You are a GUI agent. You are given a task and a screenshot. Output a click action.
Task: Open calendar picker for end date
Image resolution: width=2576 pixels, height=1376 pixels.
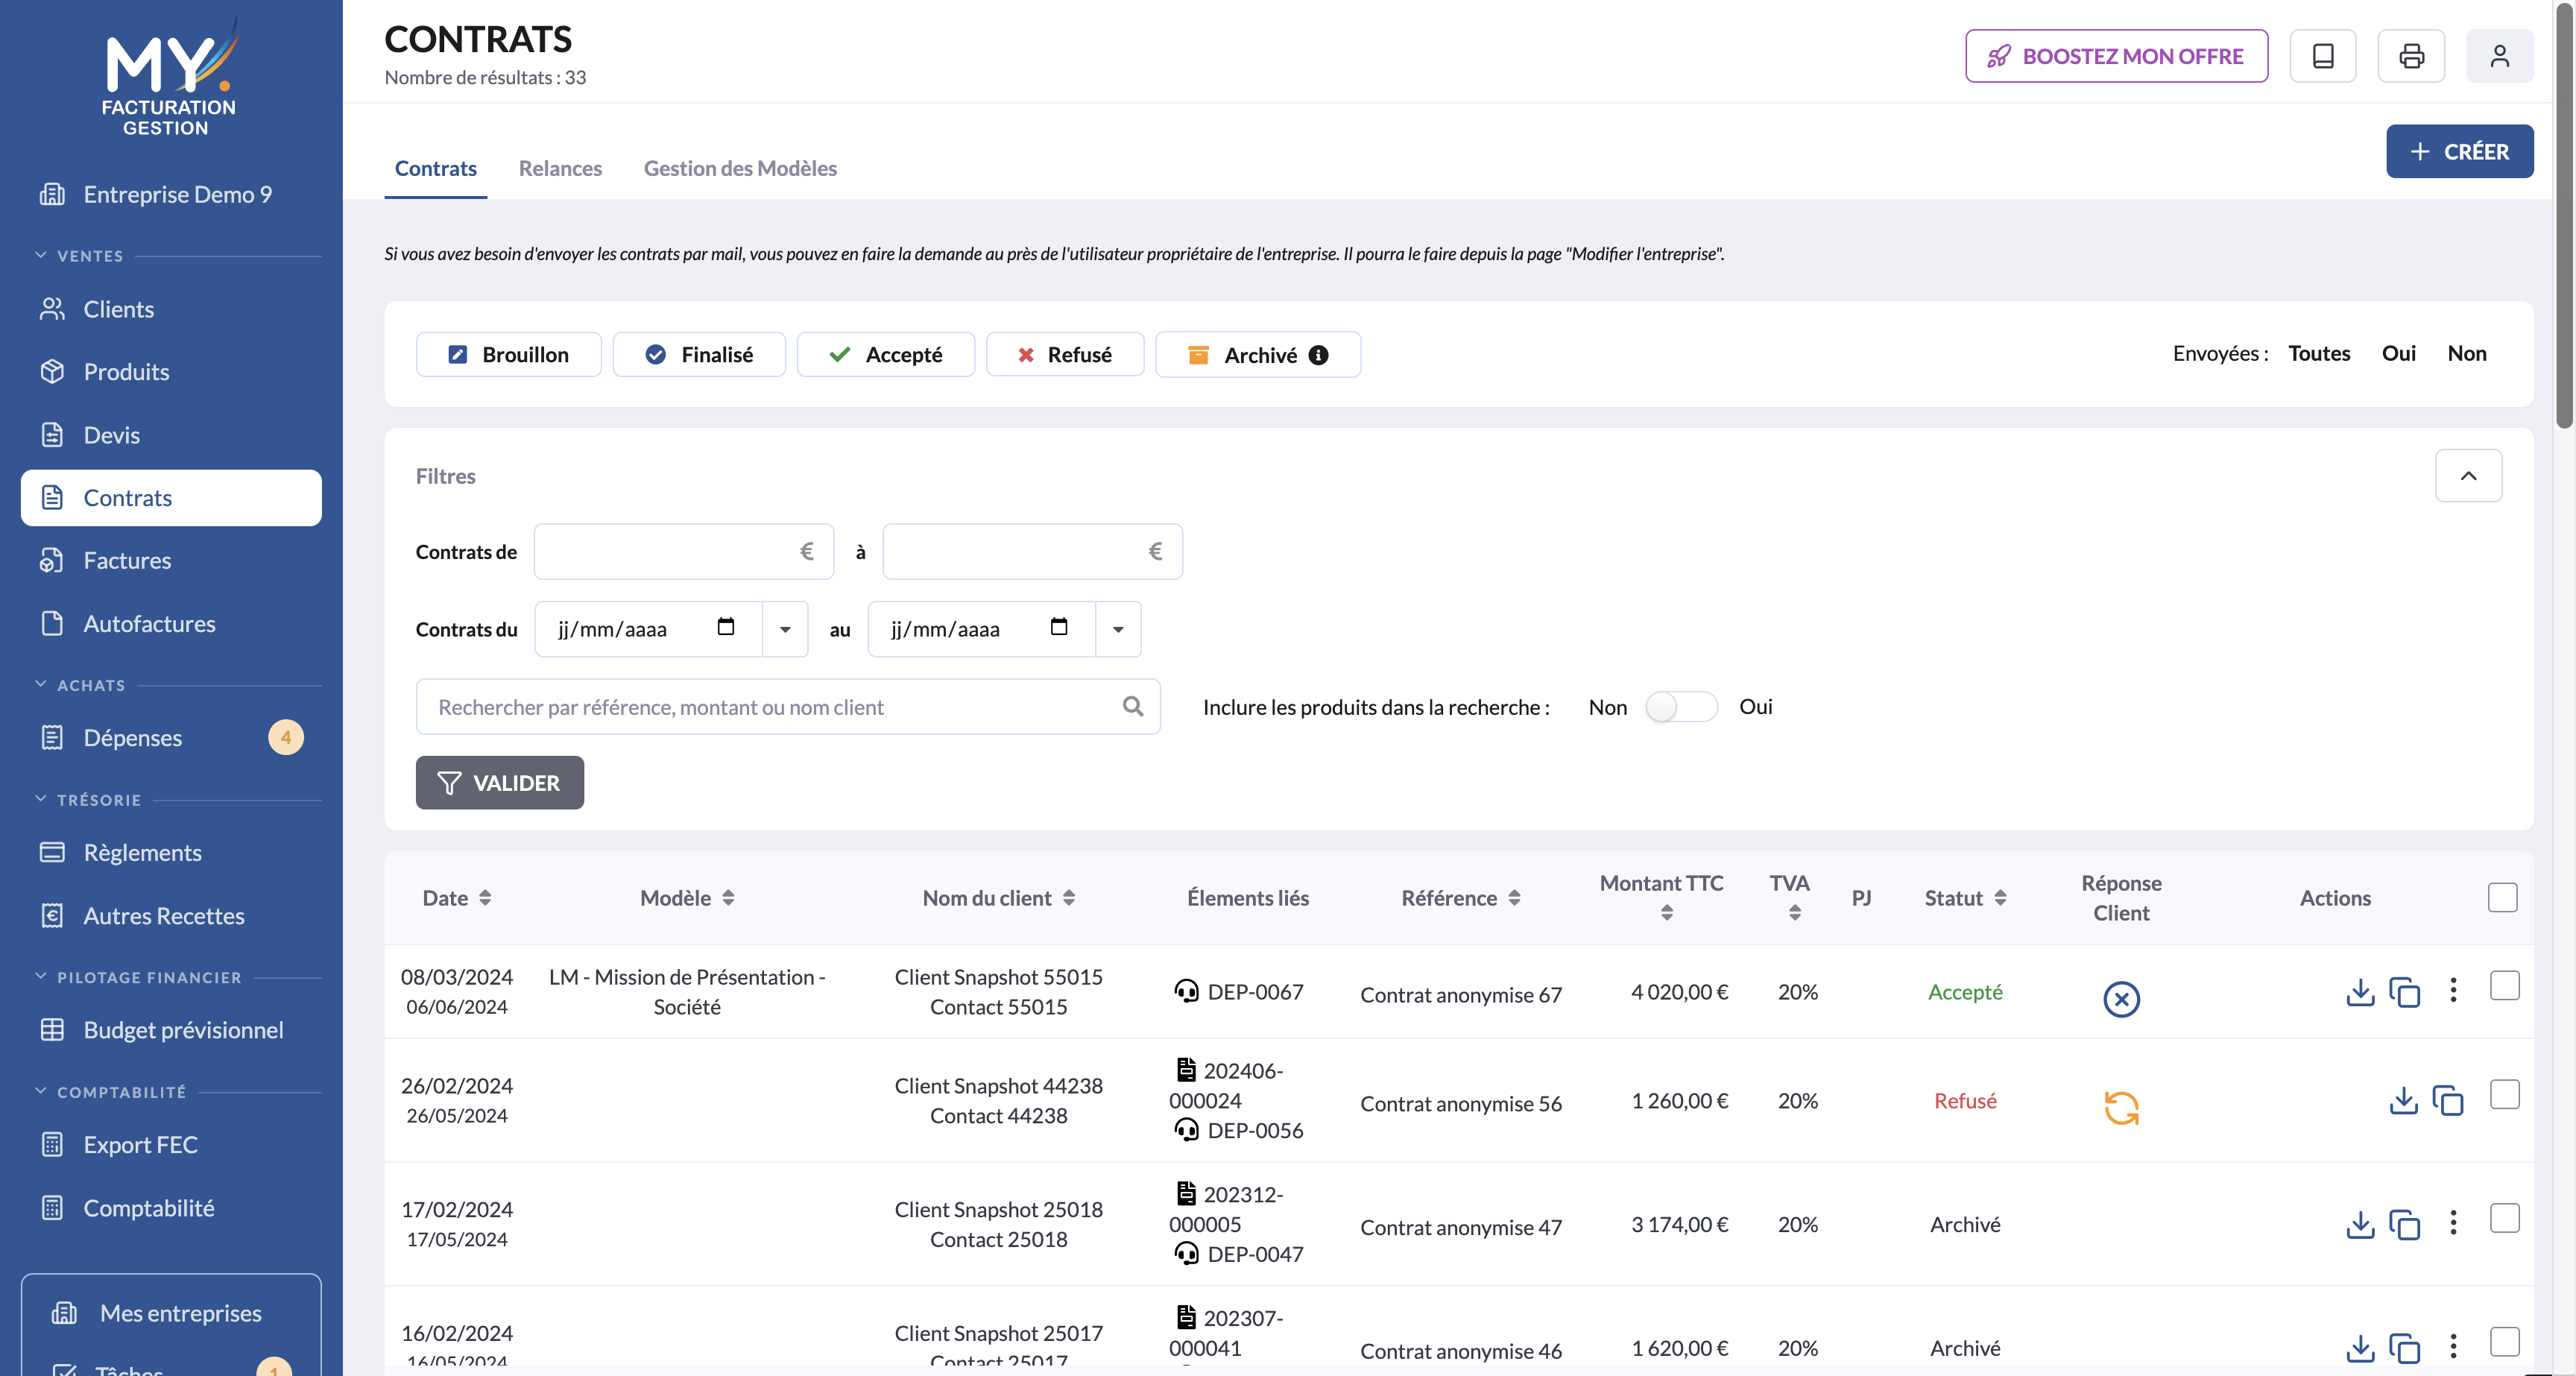coord(1059,627)
